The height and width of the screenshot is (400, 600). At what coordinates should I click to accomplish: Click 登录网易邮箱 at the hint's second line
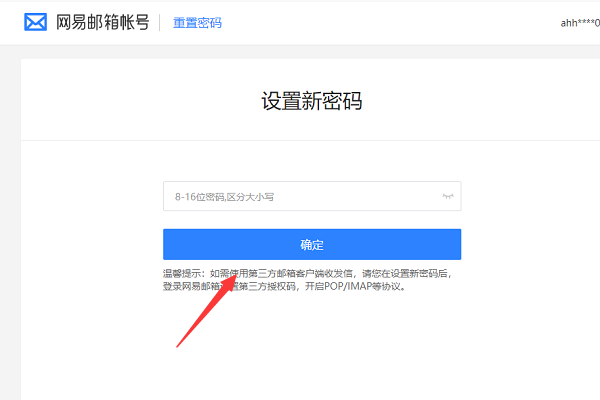[x=192, y=285]
